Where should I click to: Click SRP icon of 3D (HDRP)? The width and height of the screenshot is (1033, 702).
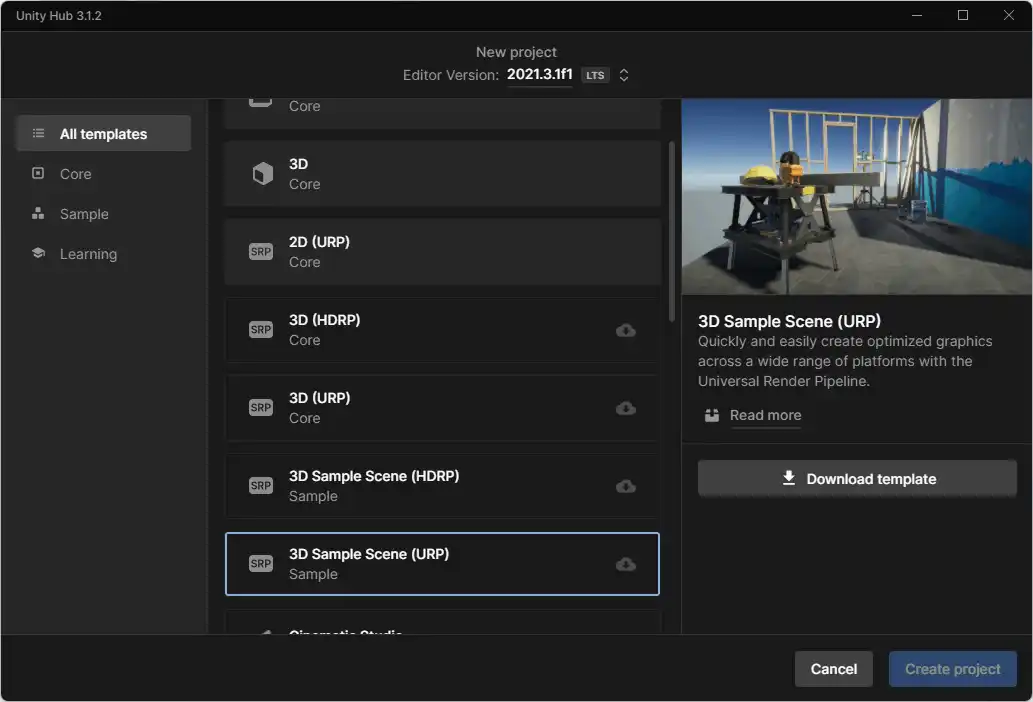tap(261, 329)
